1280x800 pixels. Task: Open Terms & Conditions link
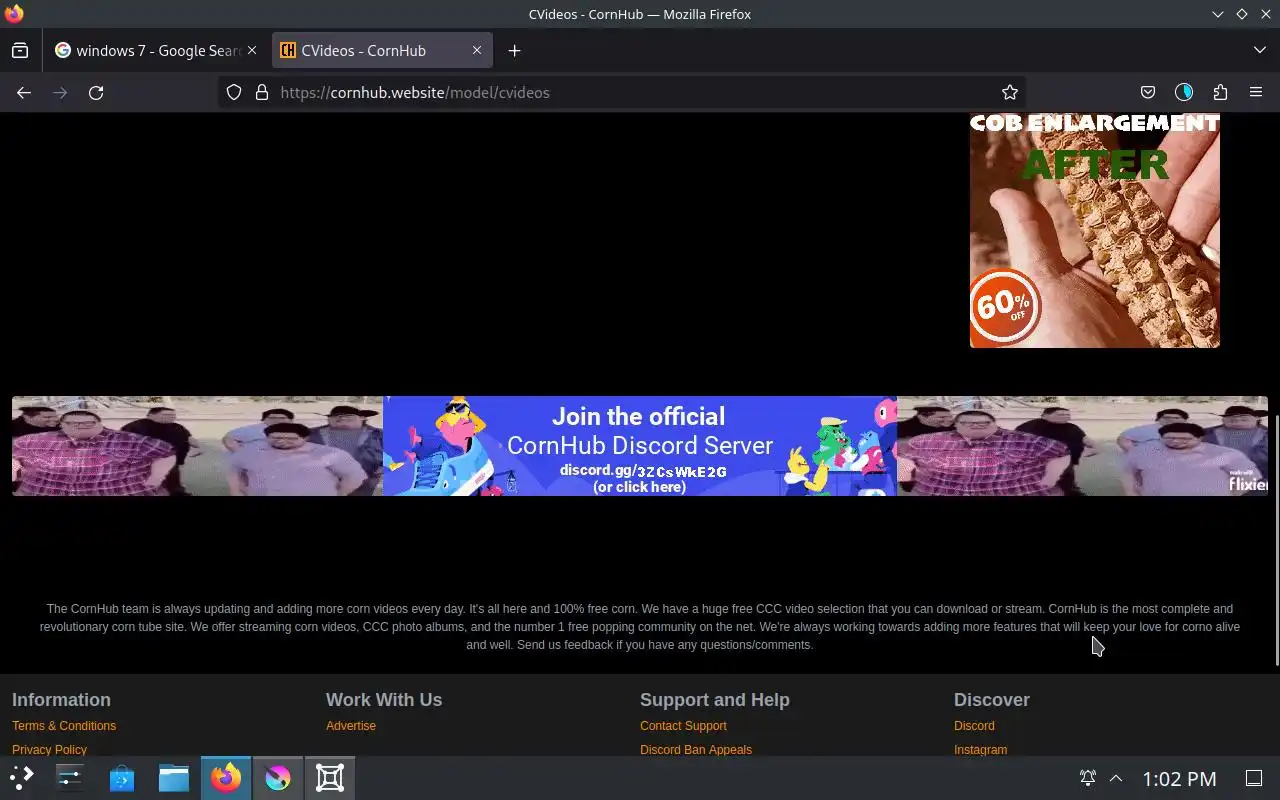point(64,726)
